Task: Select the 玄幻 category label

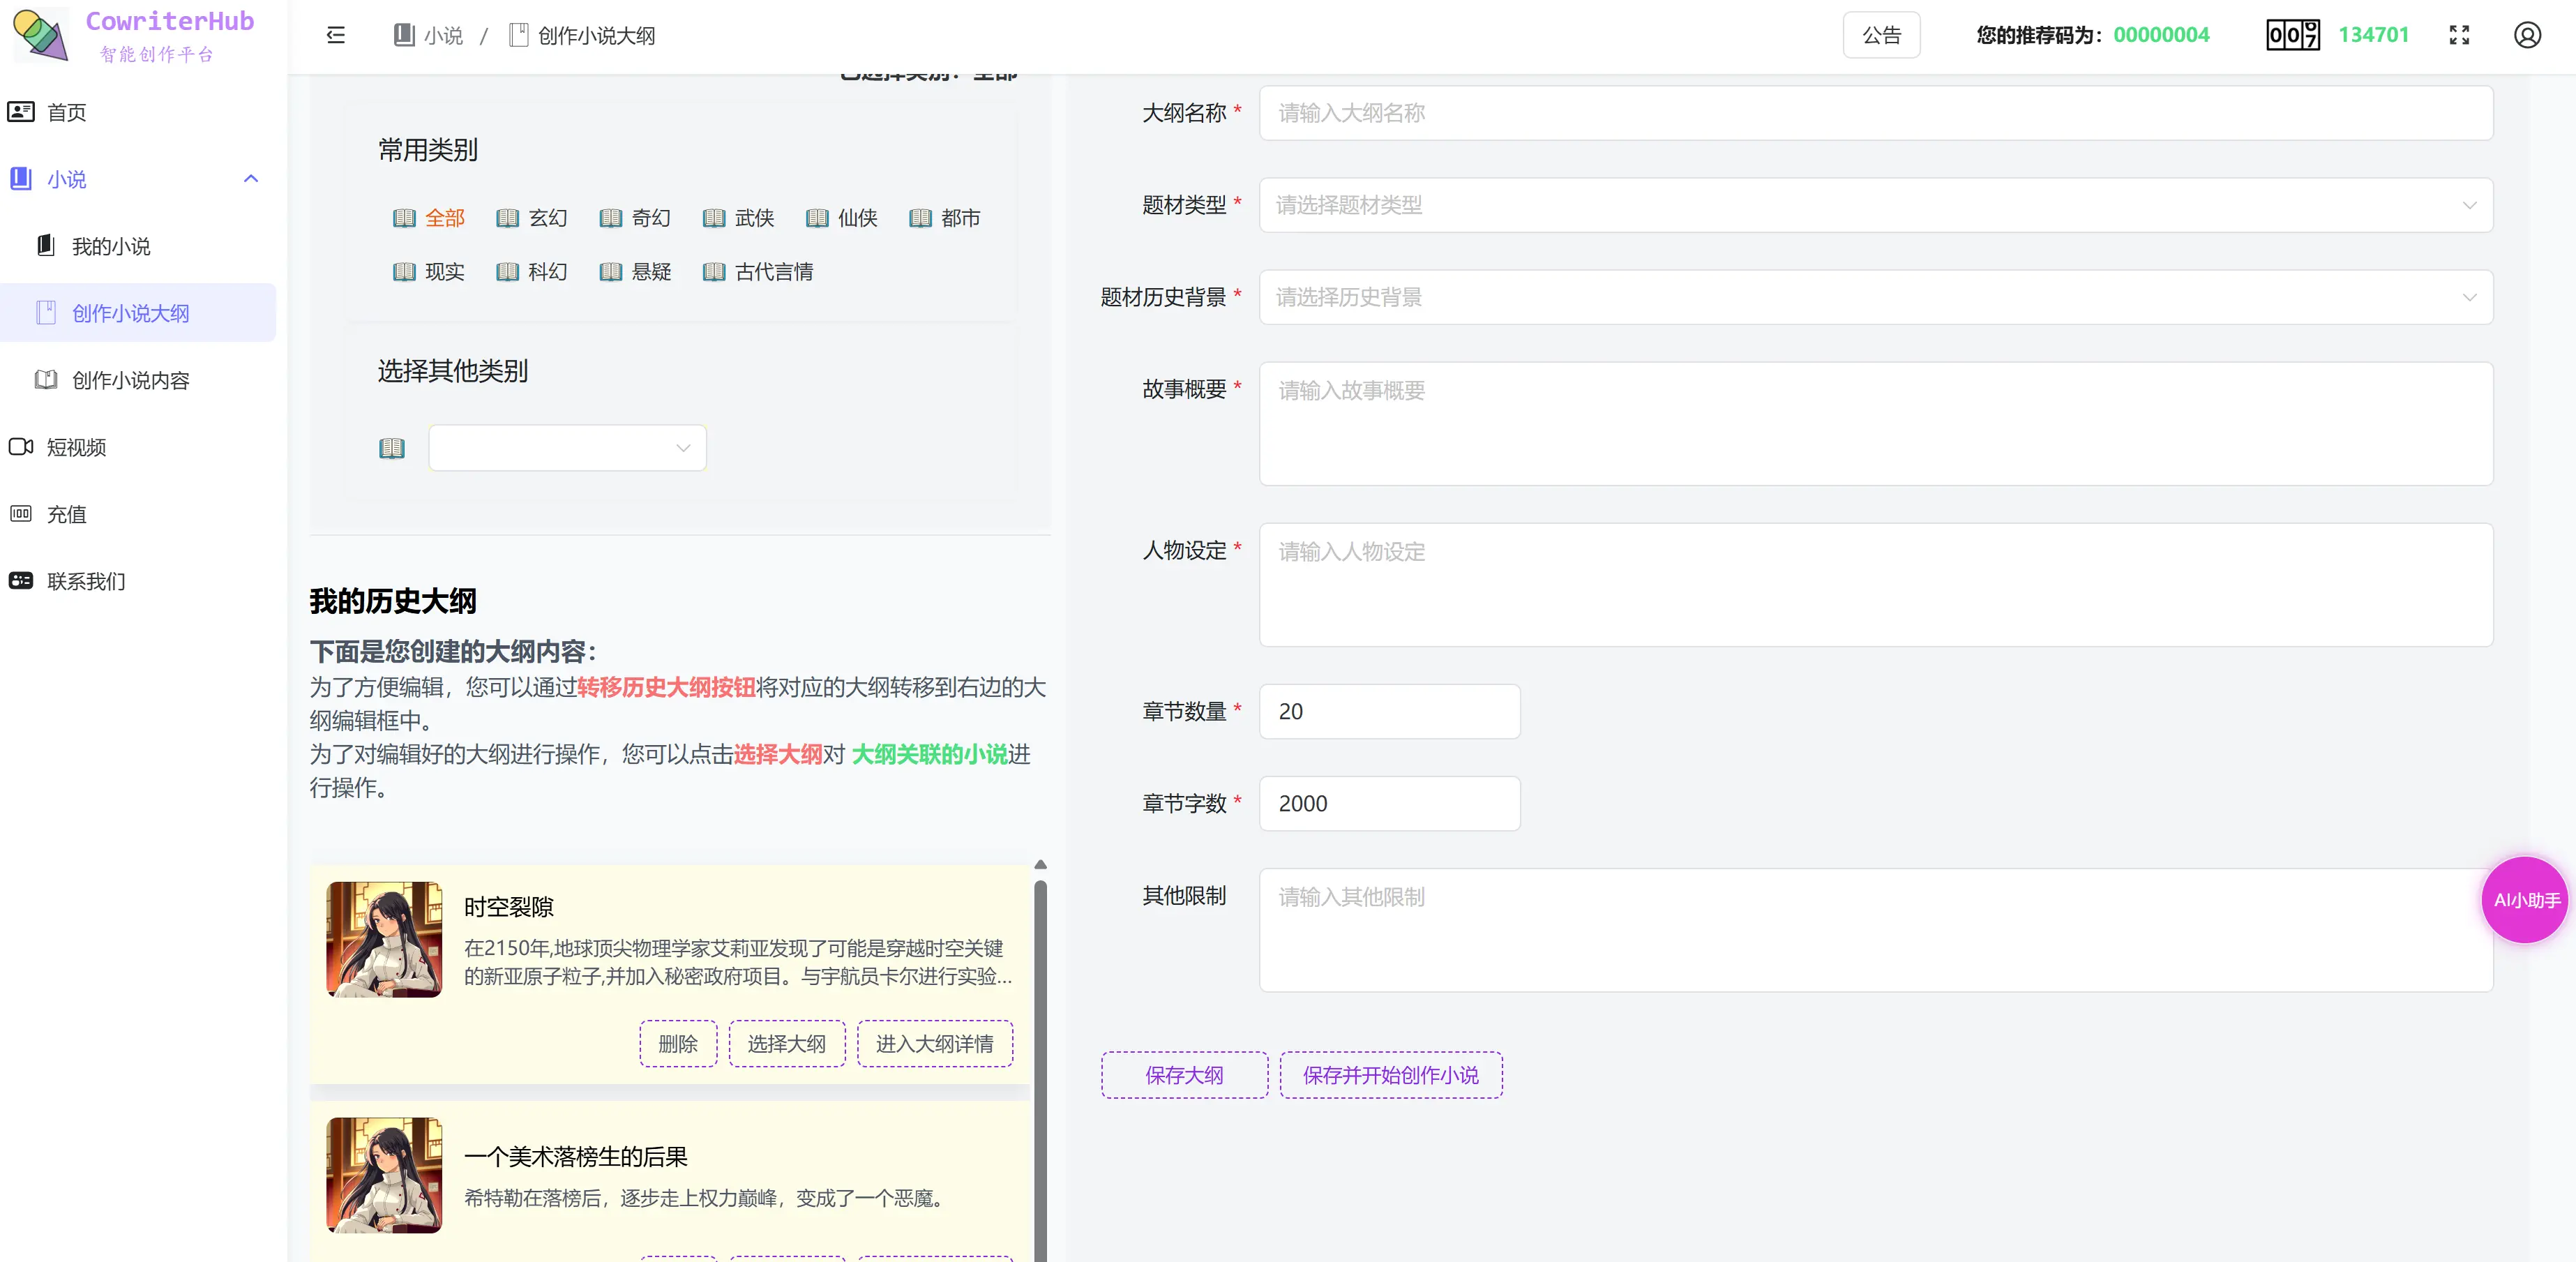Action: point(548,218)
